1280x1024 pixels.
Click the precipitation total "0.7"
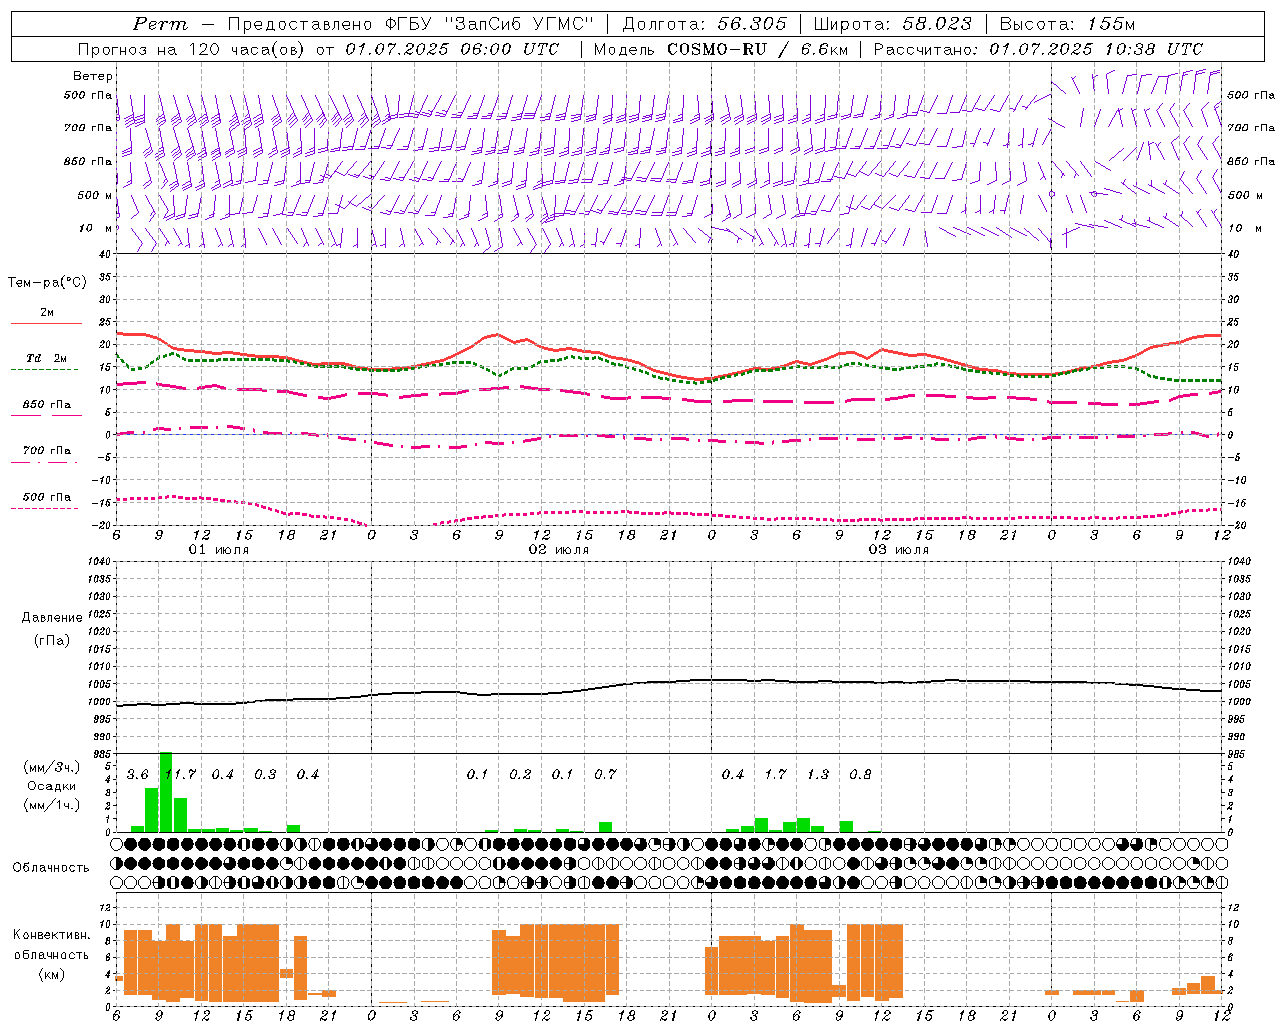click(x=605, y=775)
